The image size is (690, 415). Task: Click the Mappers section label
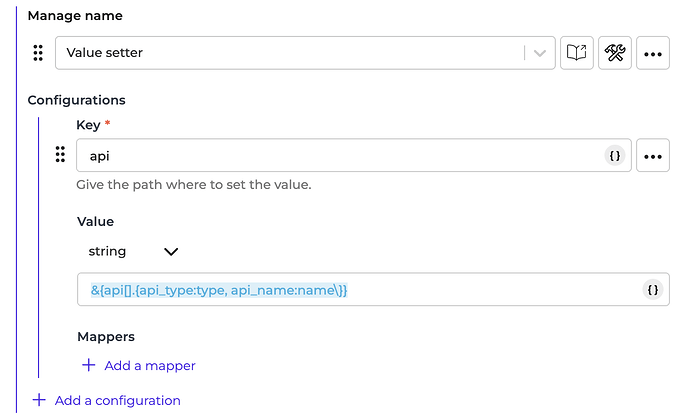(x=105, y=337)
